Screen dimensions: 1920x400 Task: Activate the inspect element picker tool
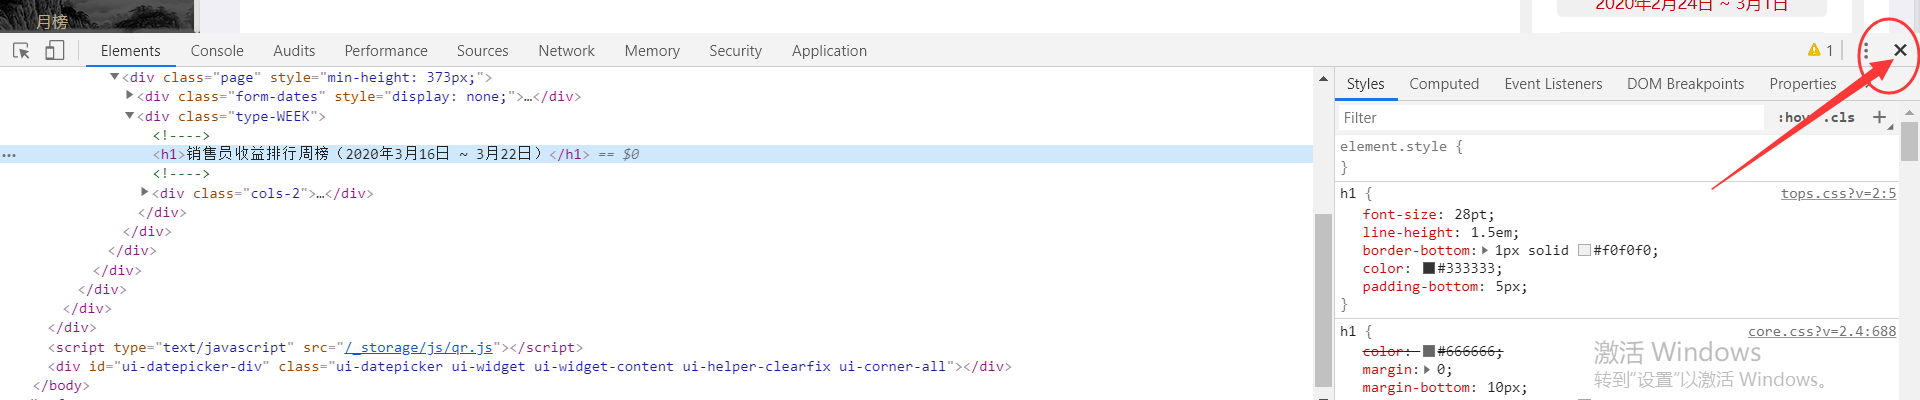click(21, 50)
